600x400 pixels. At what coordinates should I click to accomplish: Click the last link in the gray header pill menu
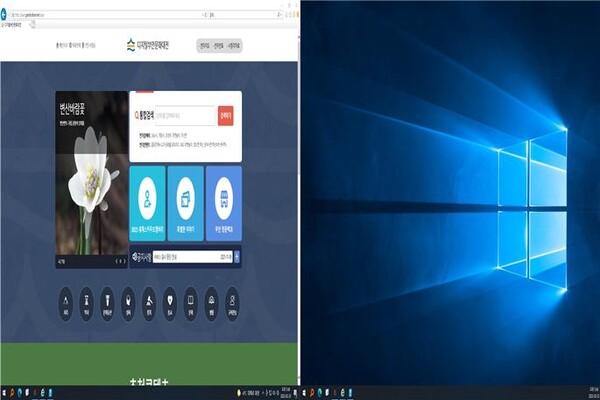tap(232, 46)
